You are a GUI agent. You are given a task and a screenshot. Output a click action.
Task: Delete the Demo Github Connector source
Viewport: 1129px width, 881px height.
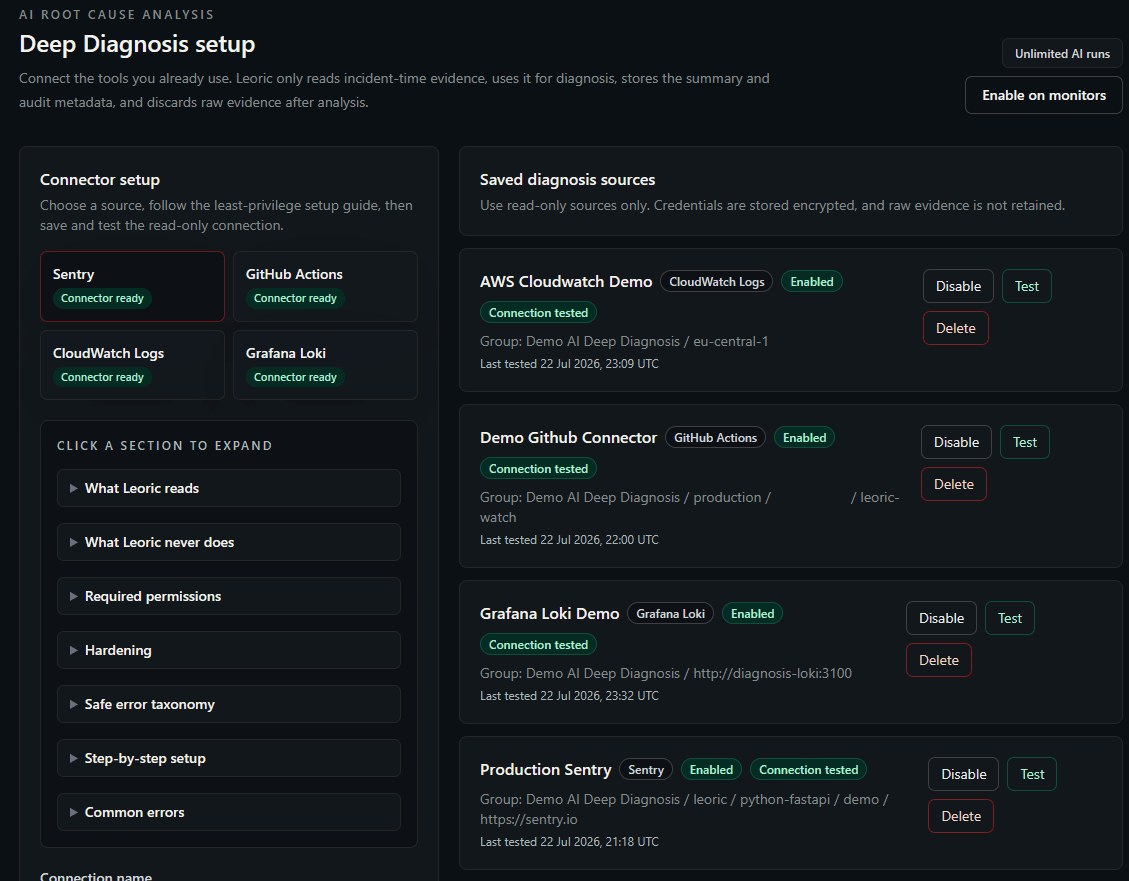coord(953,484)
